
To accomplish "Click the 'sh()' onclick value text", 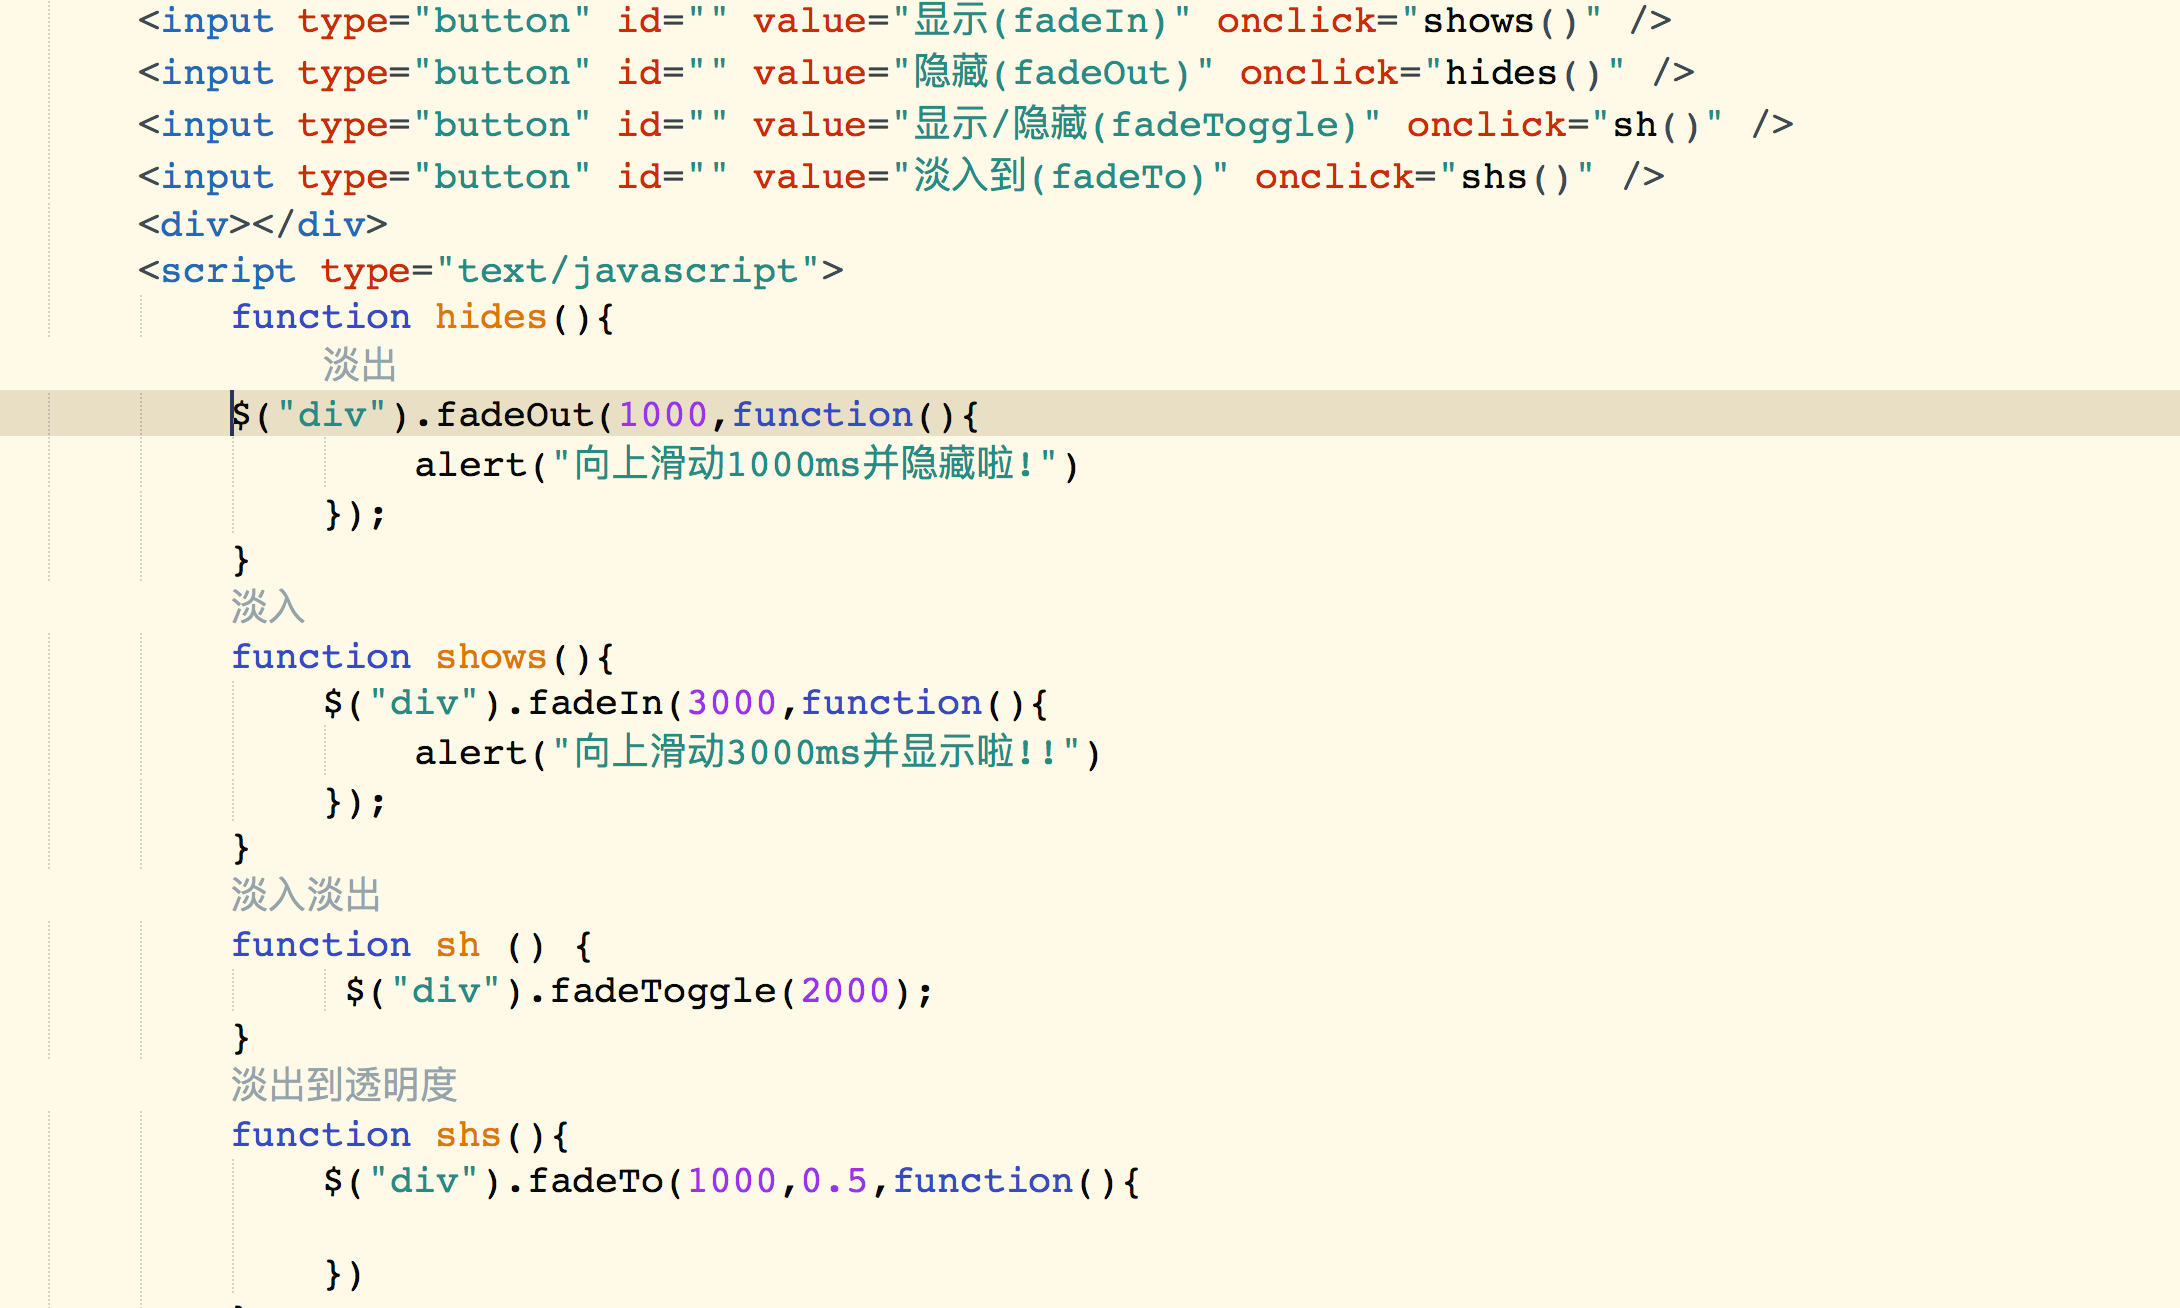I will tap(1656, 125).
